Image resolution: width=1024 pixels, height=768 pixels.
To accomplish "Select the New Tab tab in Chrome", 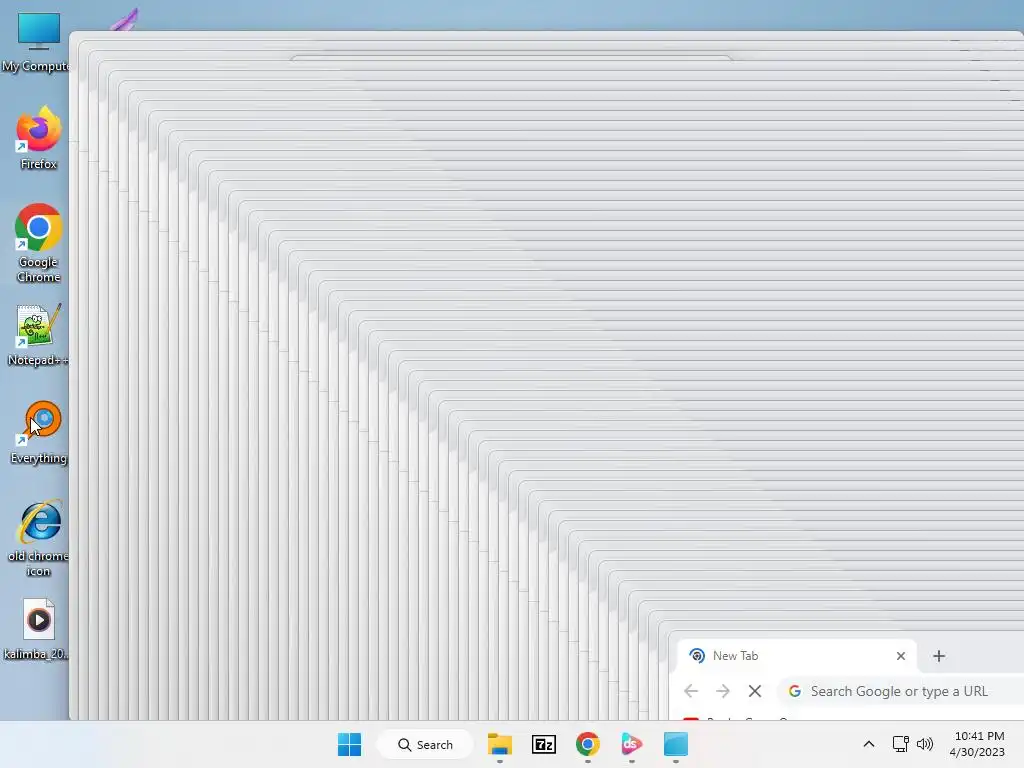I will (797, 656).
